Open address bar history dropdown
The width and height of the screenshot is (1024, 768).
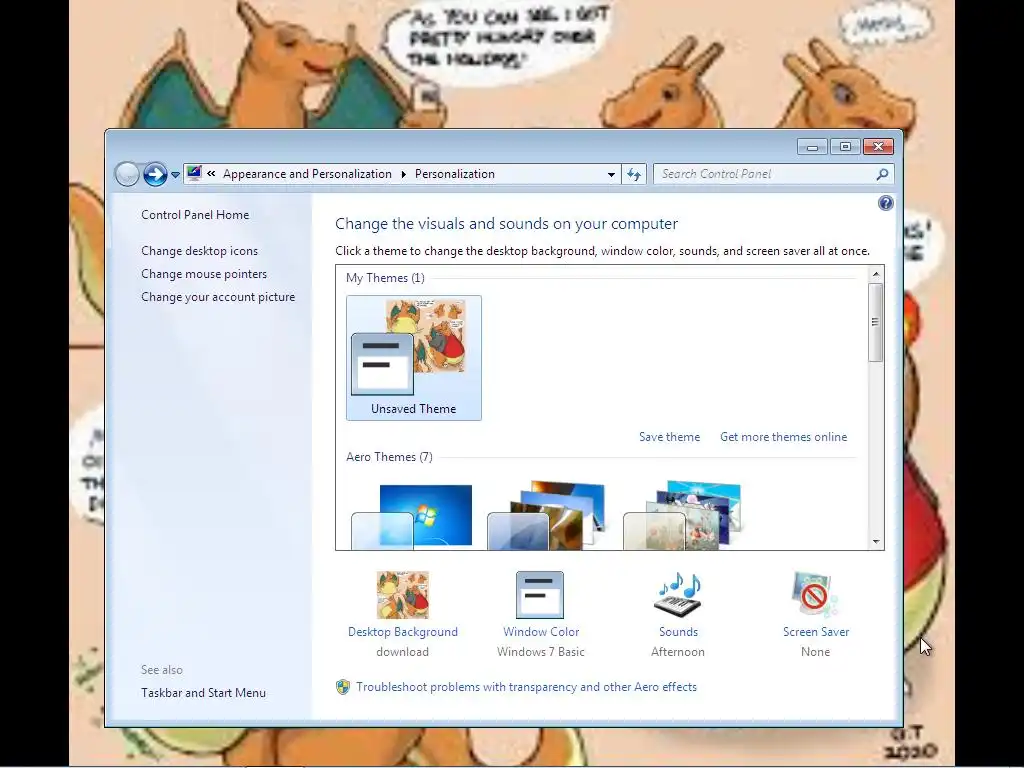[611, 174]
